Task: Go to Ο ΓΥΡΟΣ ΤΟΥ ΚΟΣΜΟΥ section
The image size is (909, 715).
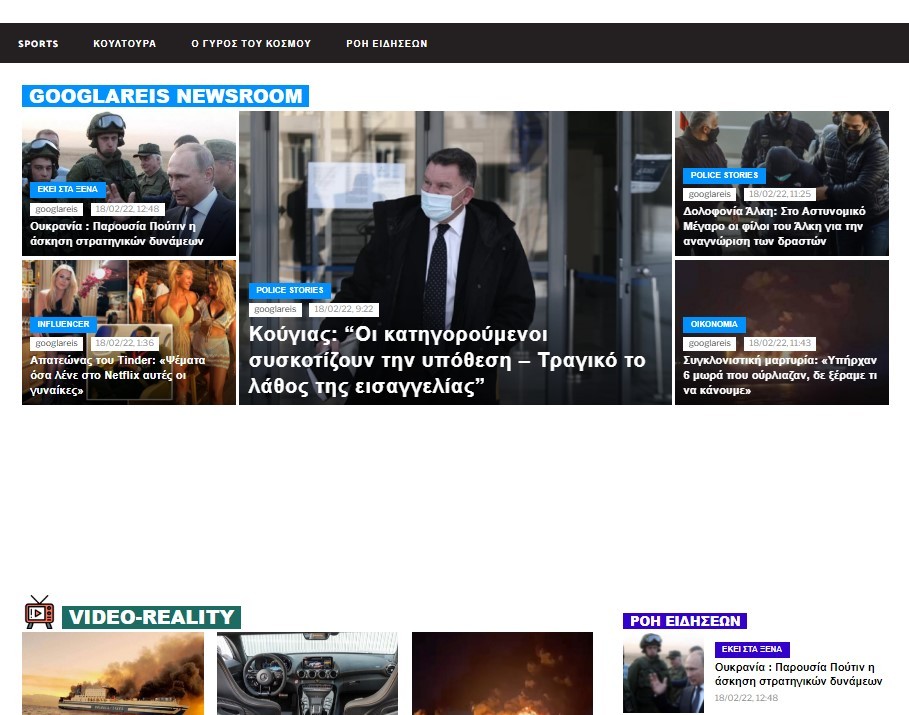Action: (251, 44)
